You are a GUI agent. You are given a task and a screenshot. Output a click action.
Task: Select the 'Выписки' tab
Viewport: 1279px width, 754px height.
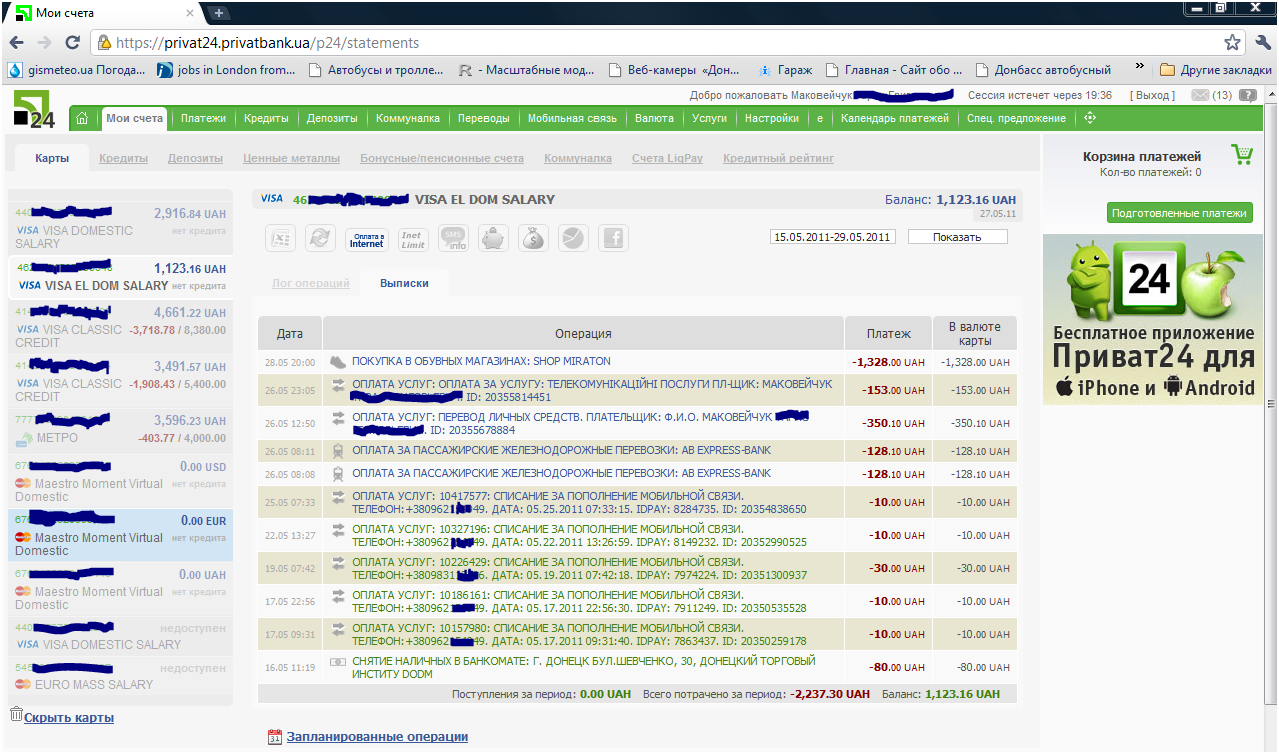[404, 283]
